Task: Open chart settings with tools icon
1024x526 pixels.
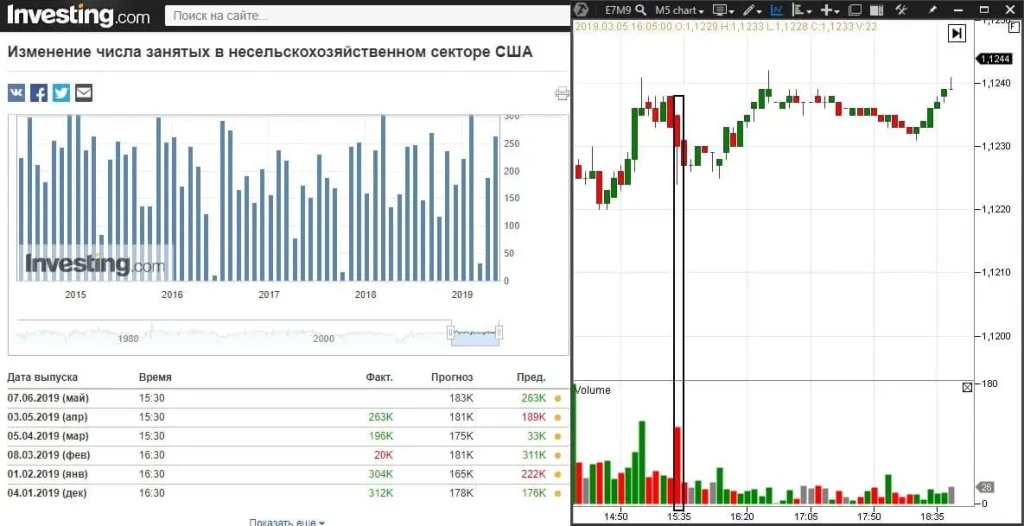Action: (x=902, y=10)
